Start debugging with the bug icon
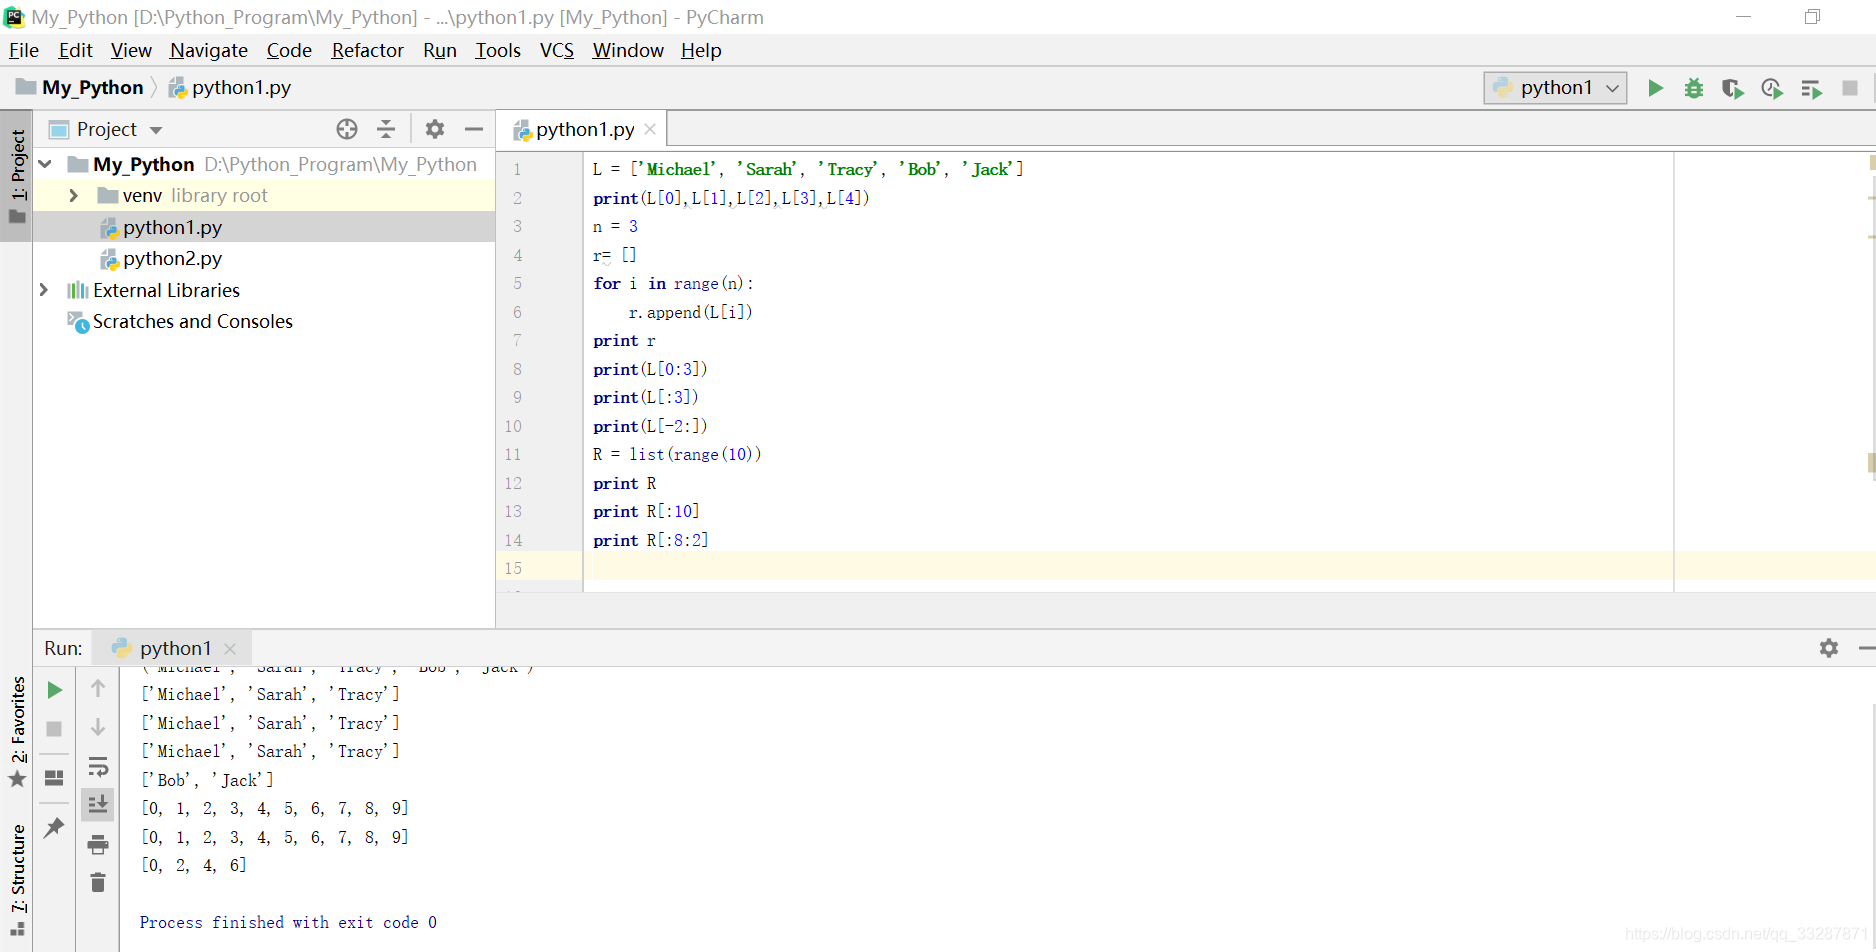Image resolution: width=1876 pixels, height=952 pixels. [x=1694, y=88]
